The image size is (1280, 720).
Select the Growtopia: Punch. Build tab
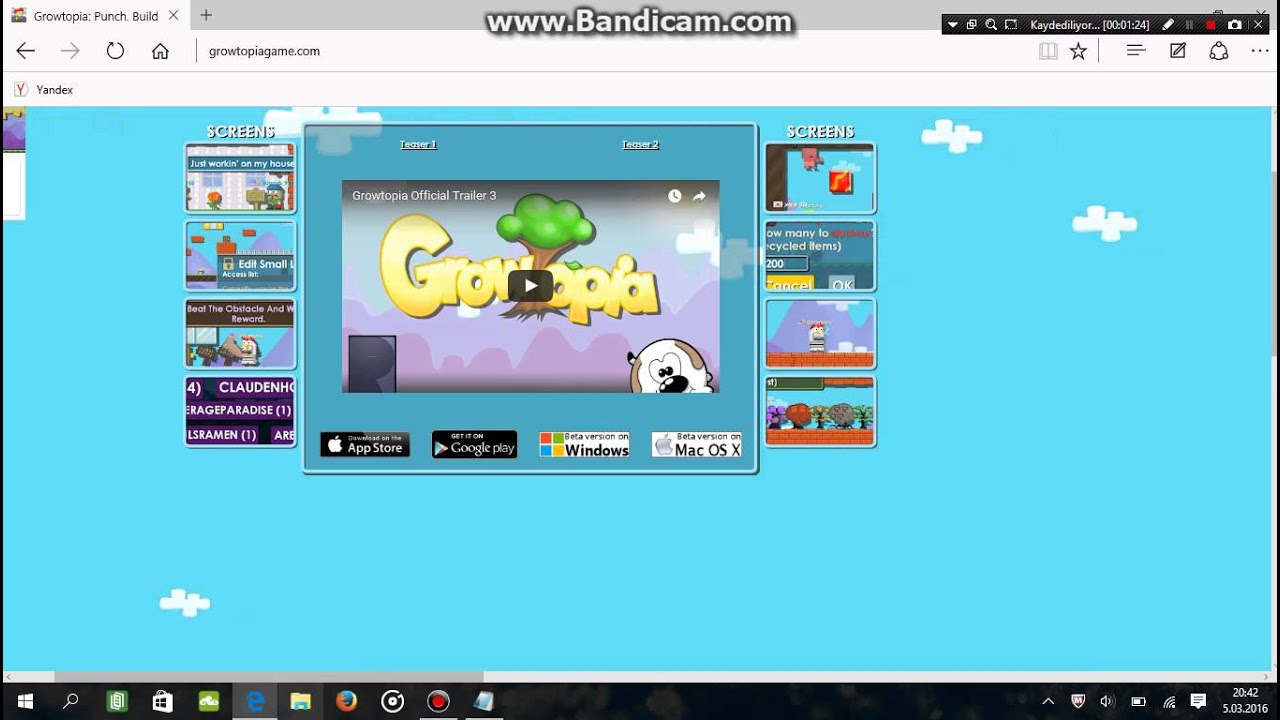coord(95,16)
